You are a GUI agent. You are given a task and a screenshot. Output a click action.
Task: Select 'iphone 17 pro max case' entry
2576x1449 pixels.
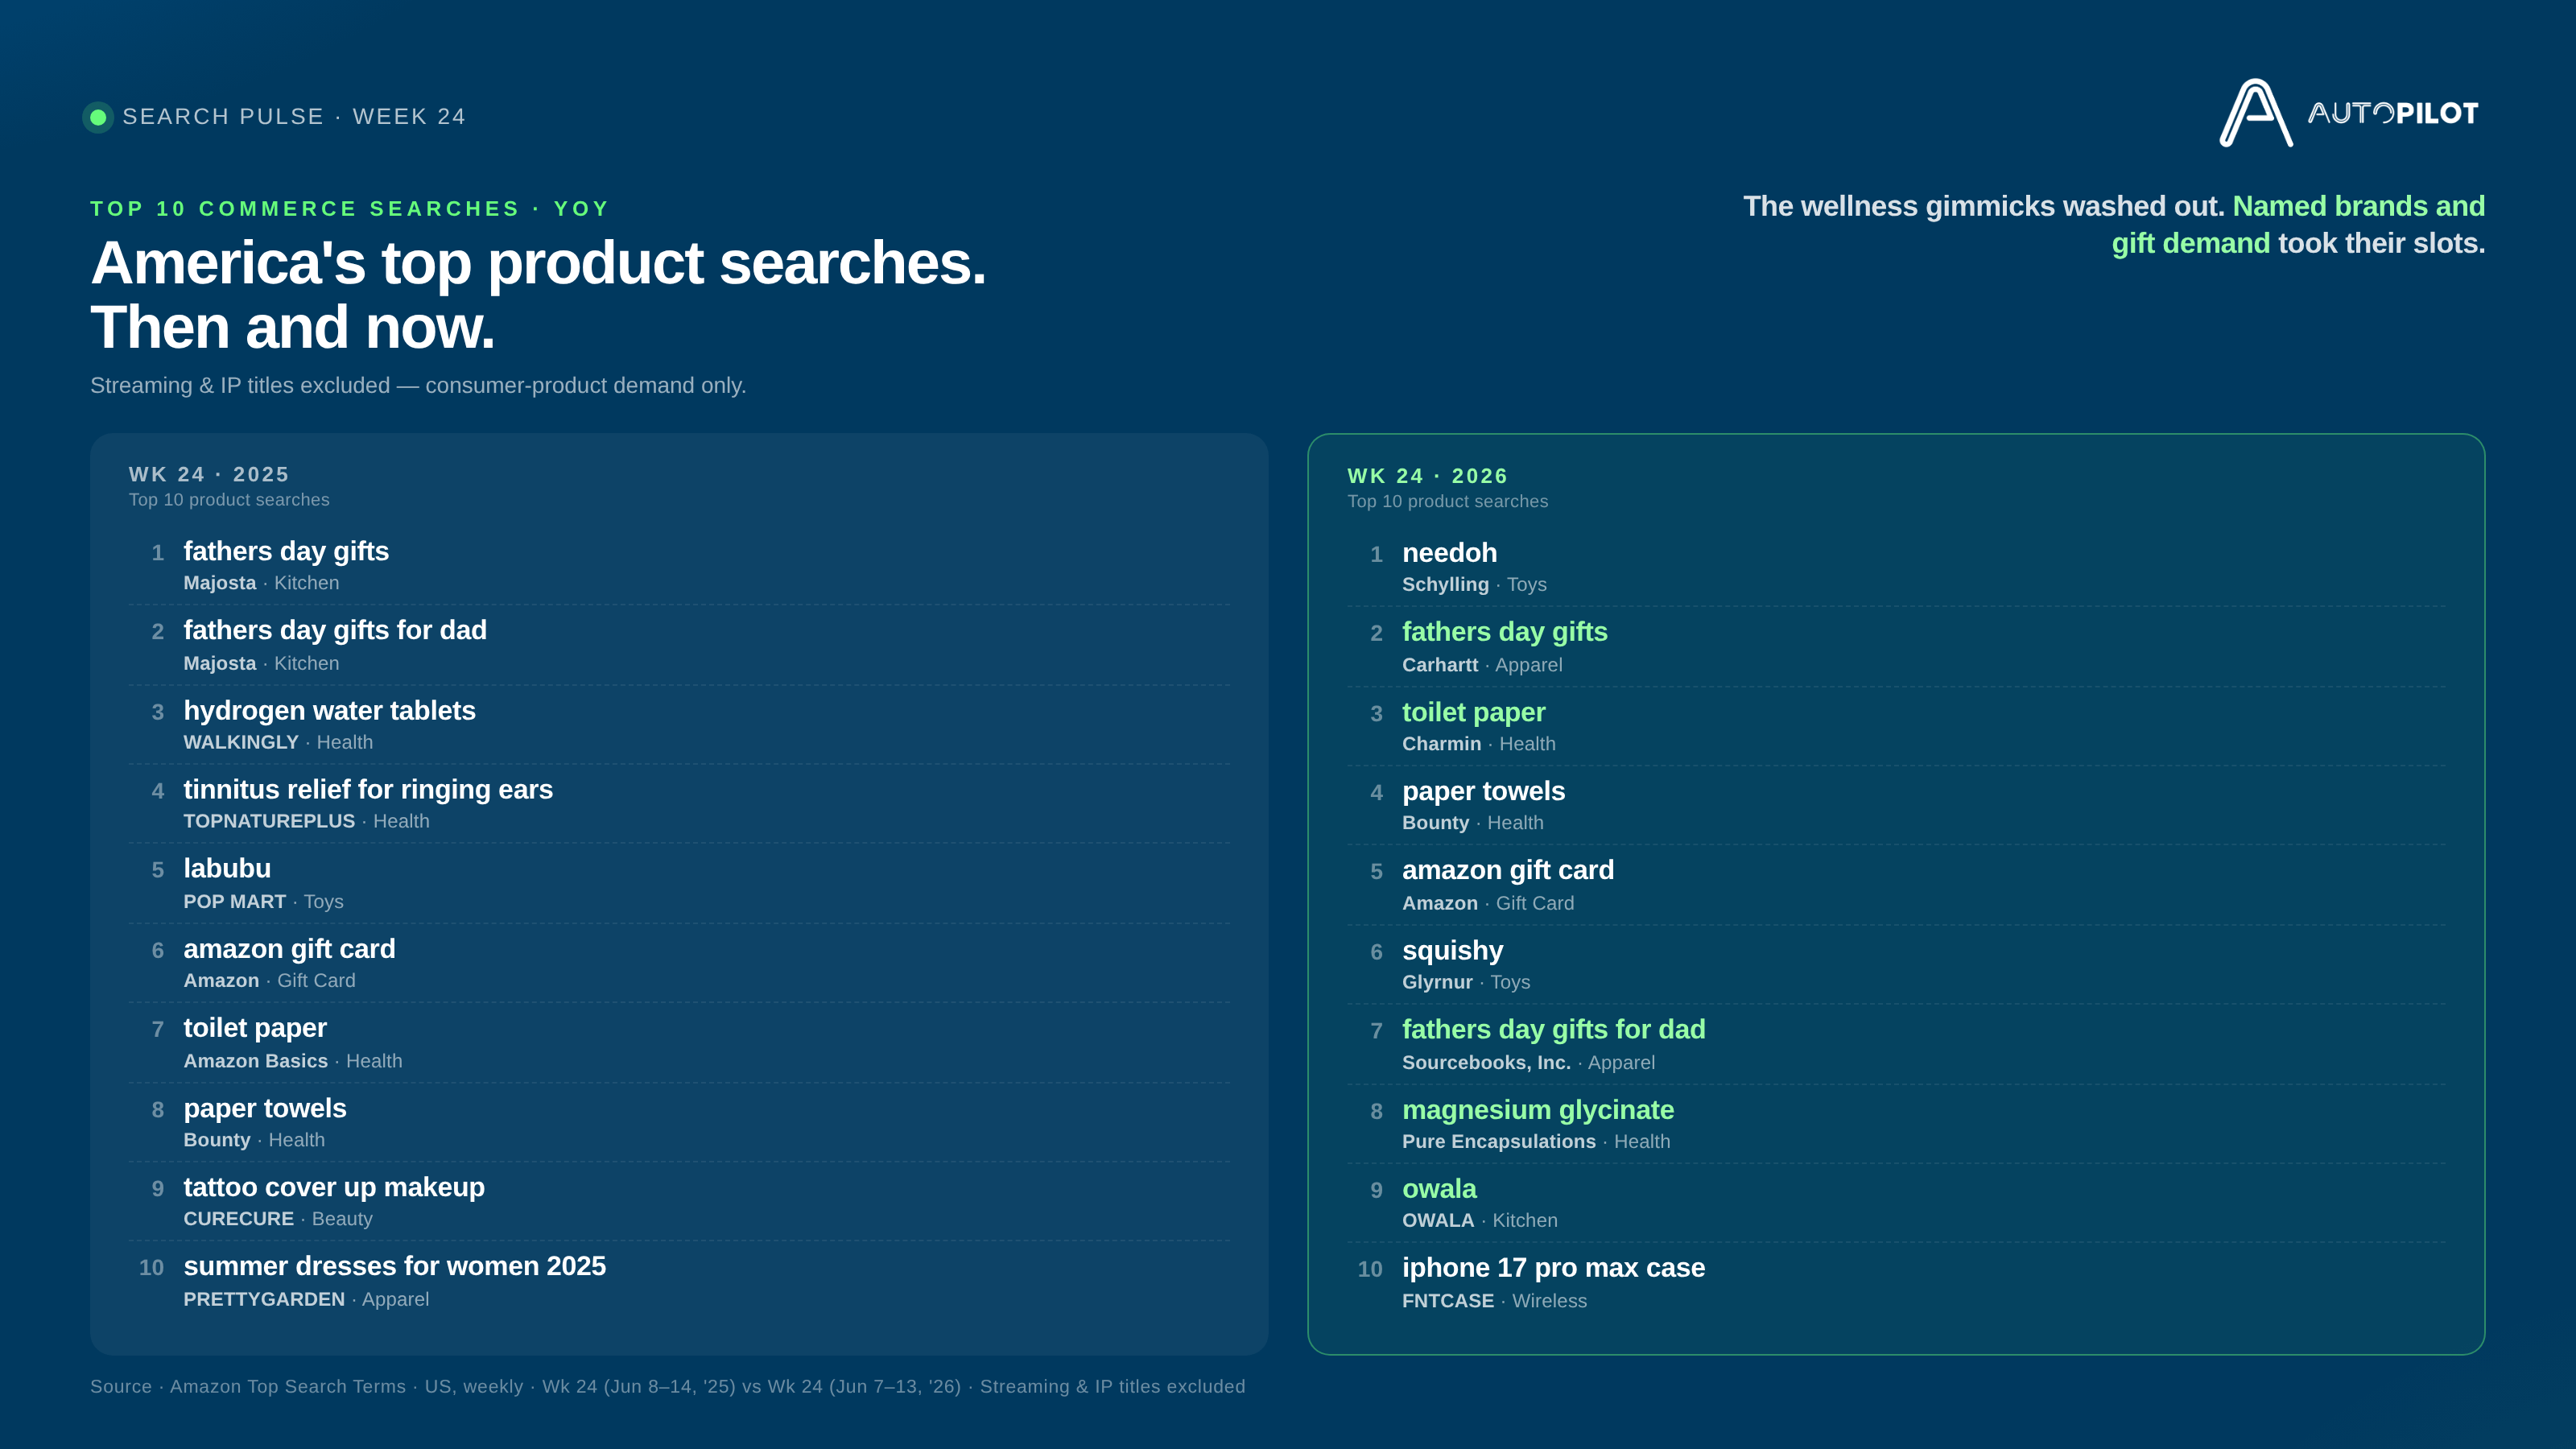[x=1554, y=1267]
